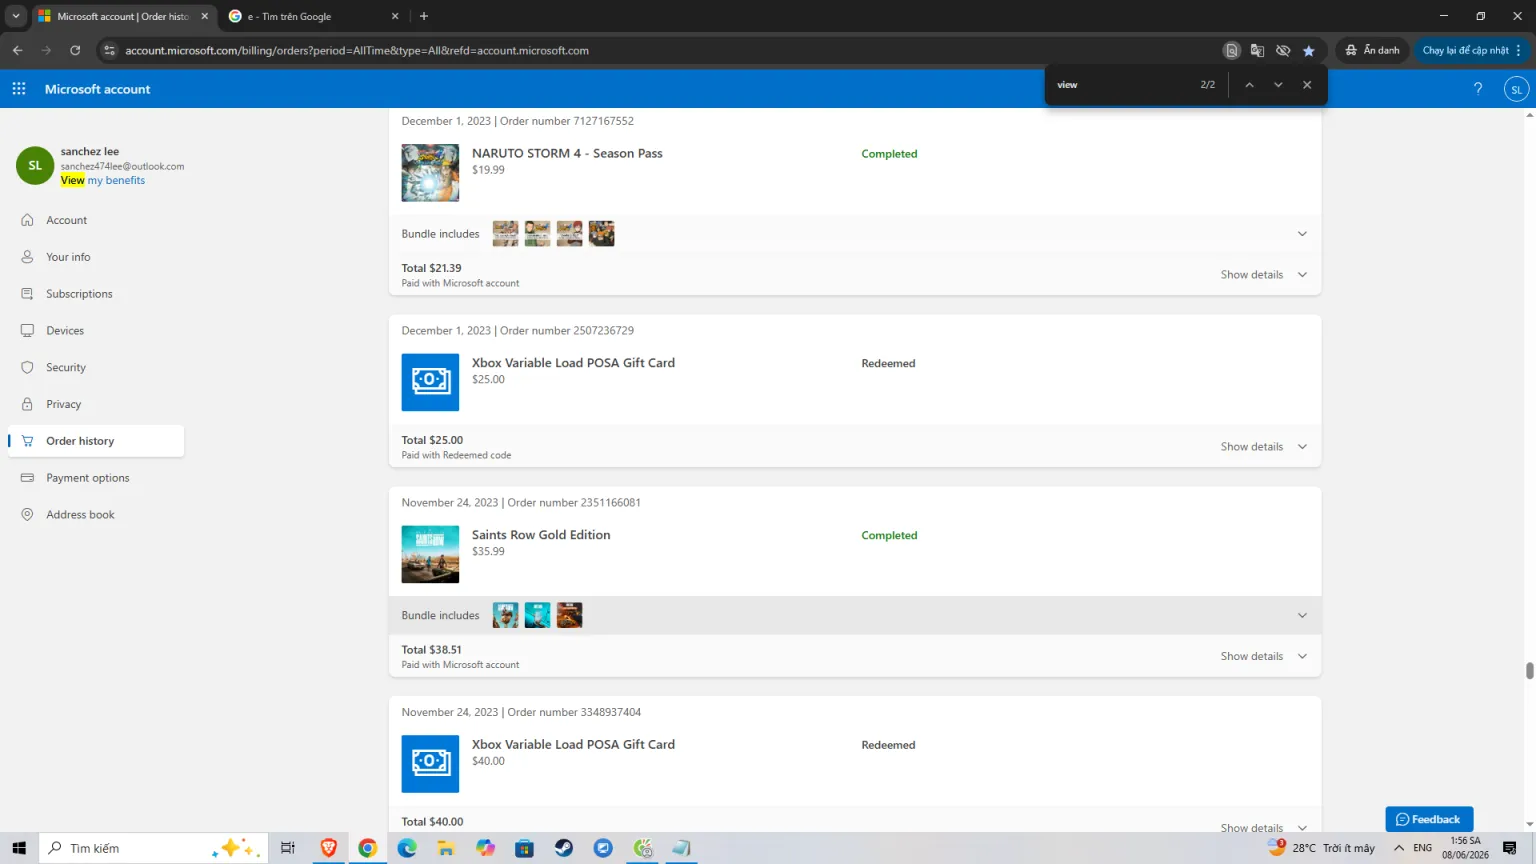Click the Saints Row Gold Edition cover thumbnail

pos(430,555)
